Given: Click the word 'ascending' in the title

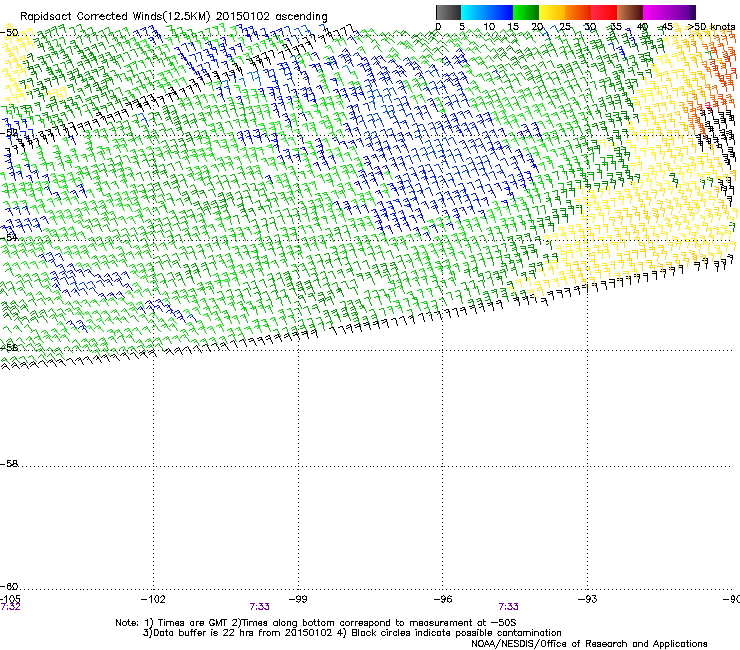Looking at the screenshot, I should 301,17.
